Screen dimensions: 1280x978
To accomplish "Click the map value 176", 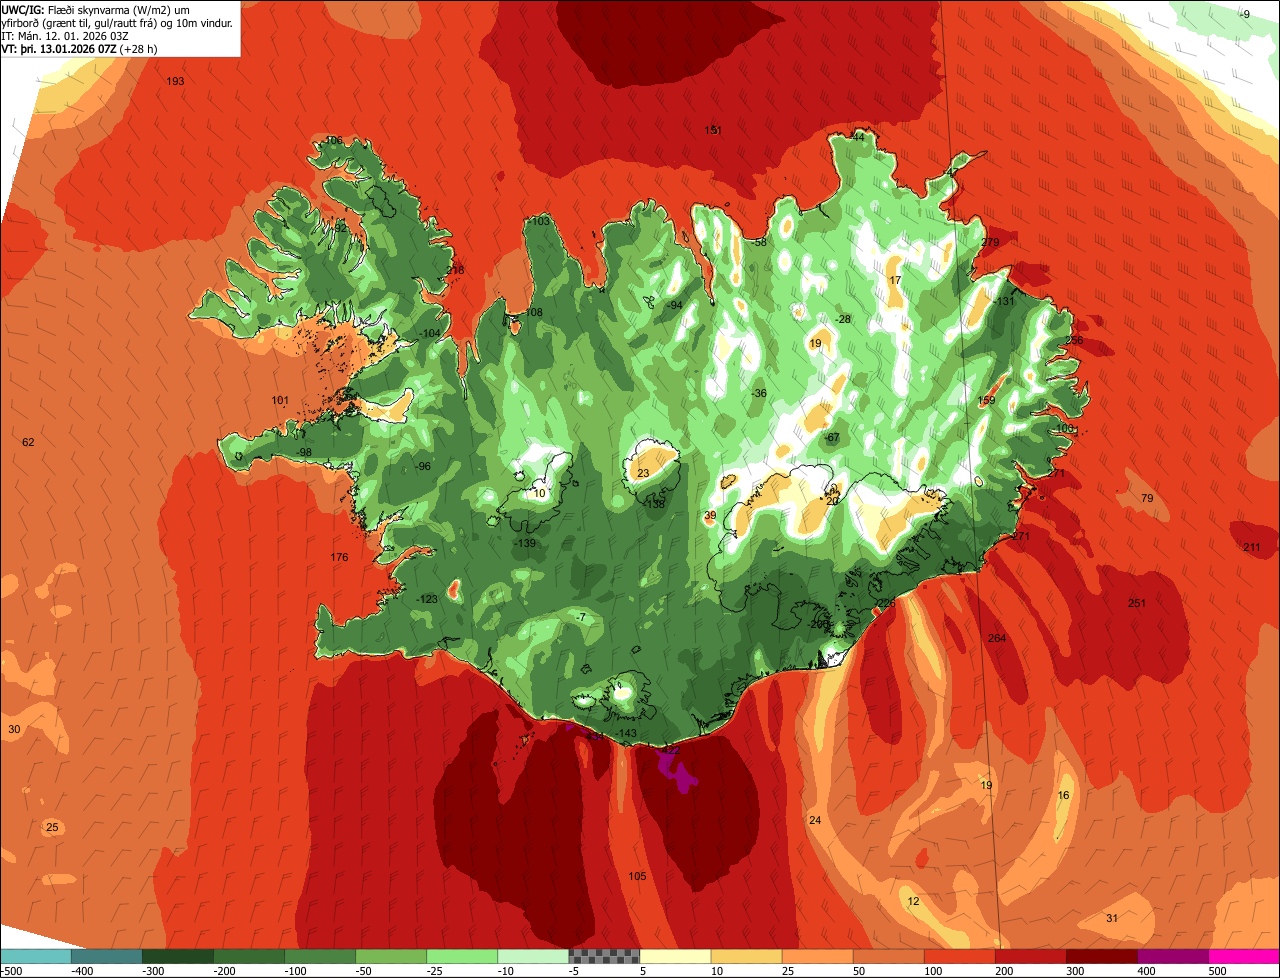I will [339, 557].
